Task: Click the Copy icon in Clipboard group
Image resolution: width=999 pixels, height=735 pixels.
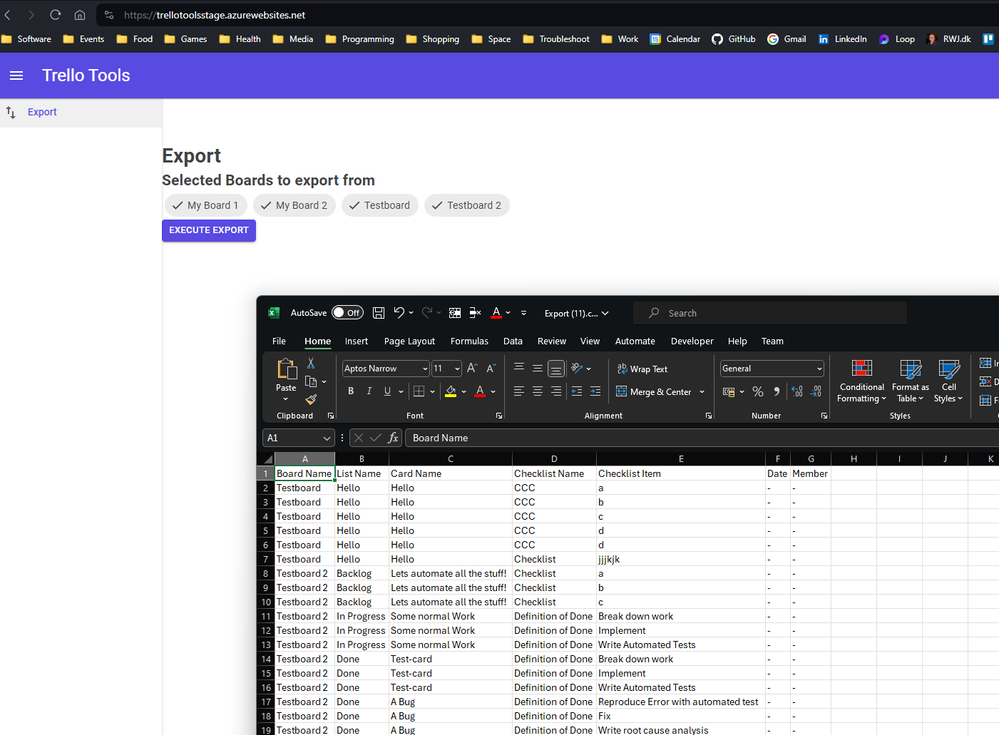Action: [x=311, y=382]
